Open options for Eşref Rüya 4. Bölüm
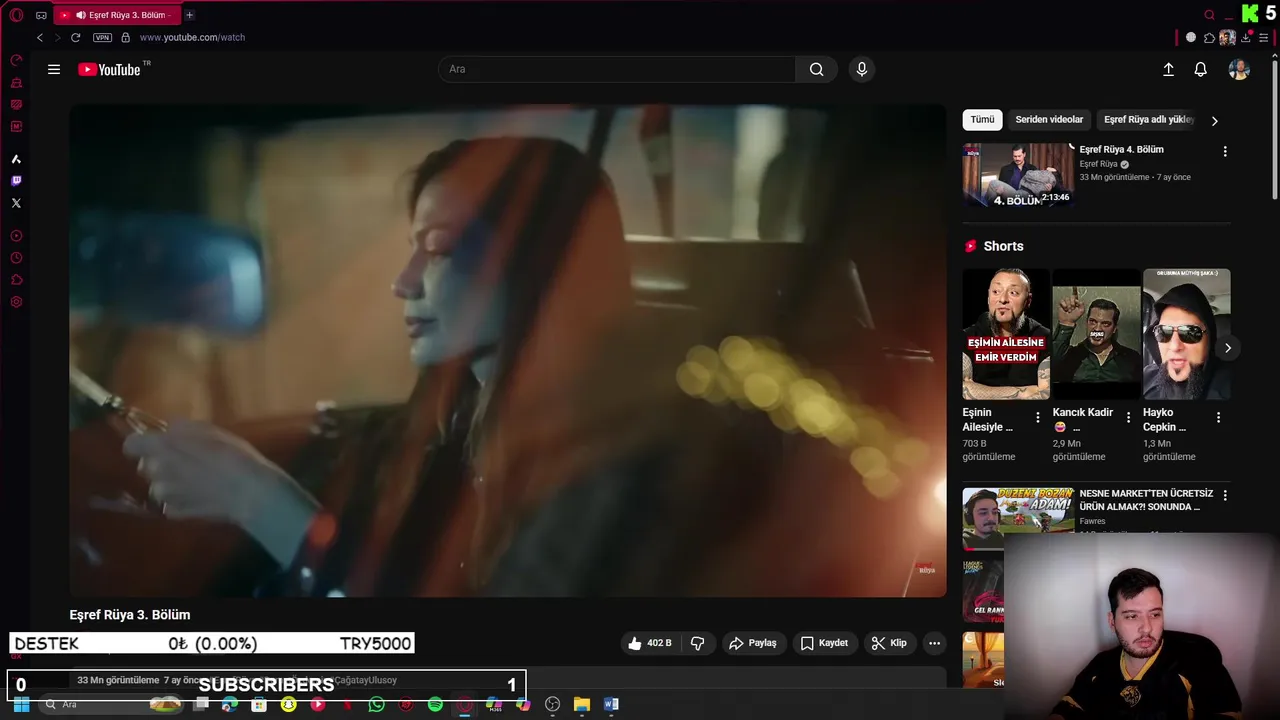Screen dimensions: 1280x720 (1225, 151)
